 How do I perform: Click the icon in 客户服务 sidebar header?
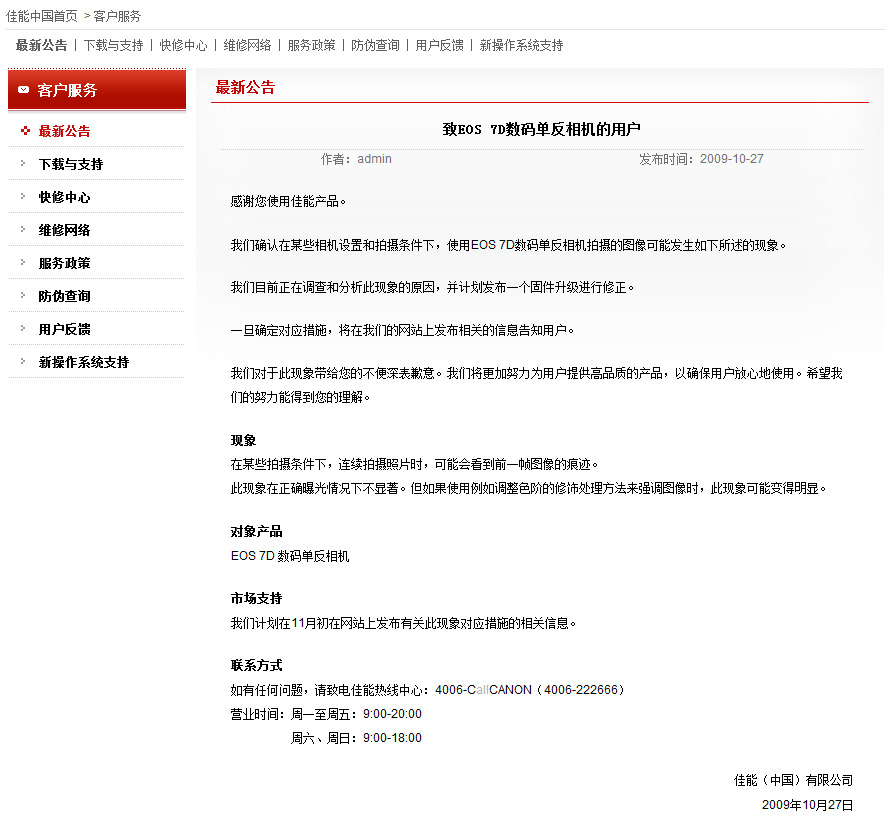pyautogui.click(x=23, y=90)
